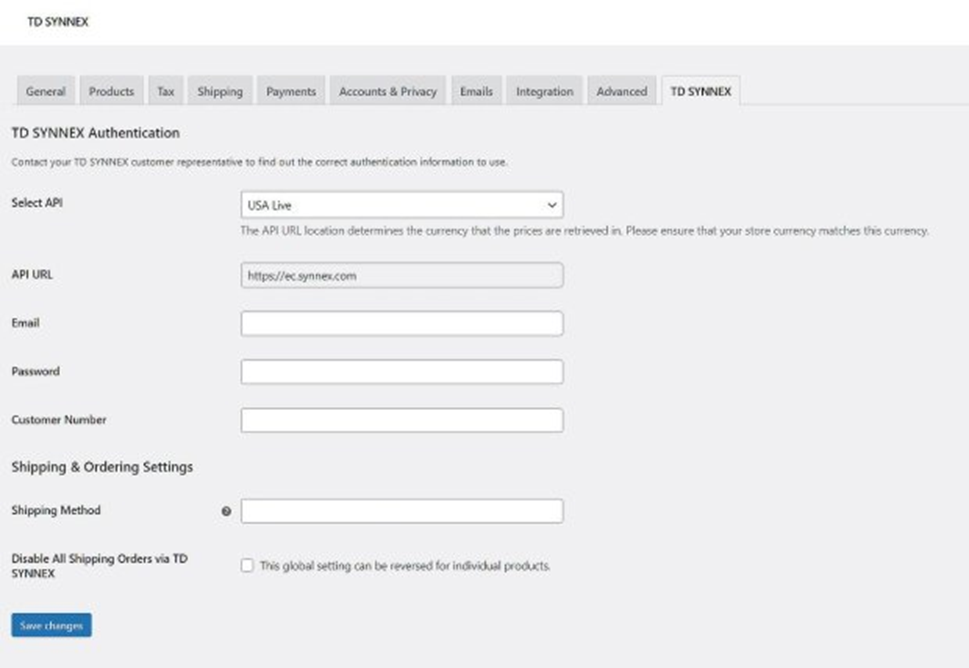Go to the Shipping tab
This screenshot has height=668, width=969.
[x=219, y=90]
